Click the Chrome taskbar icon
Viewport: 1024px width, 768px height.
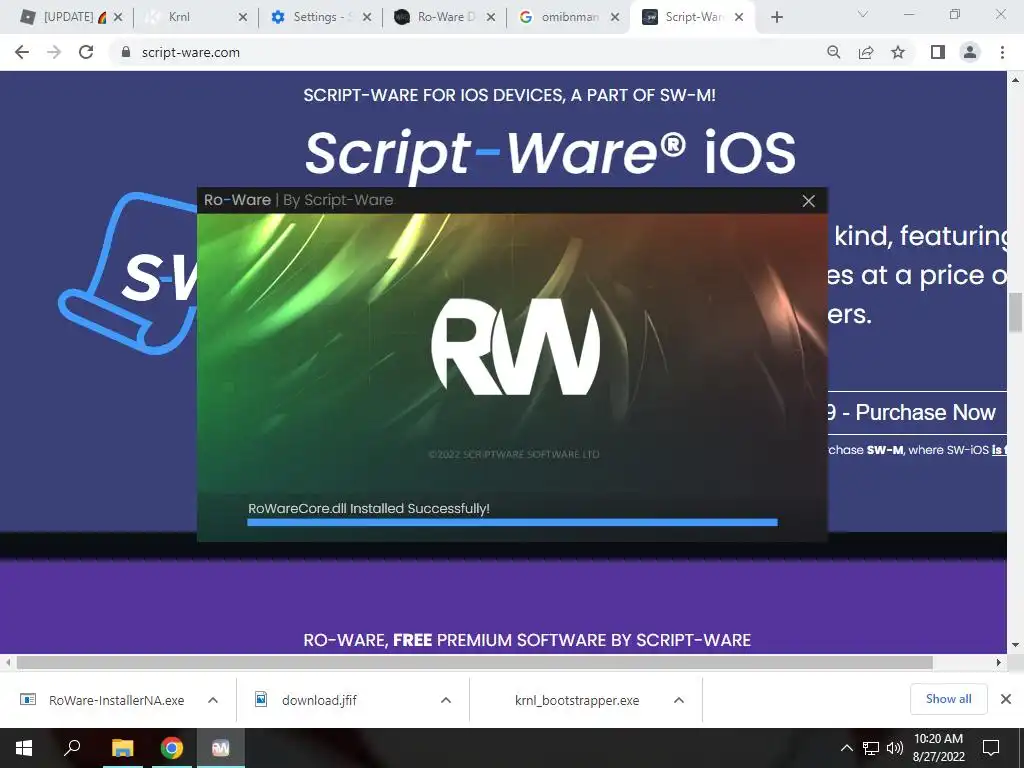tap(172, 748)
